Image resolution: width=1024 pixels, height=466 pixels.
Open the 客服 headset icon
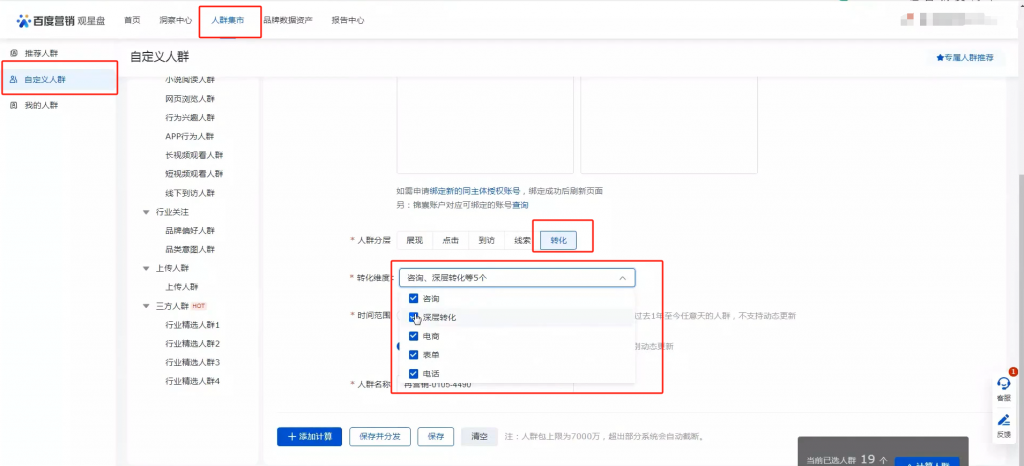tap(1004, 384)
